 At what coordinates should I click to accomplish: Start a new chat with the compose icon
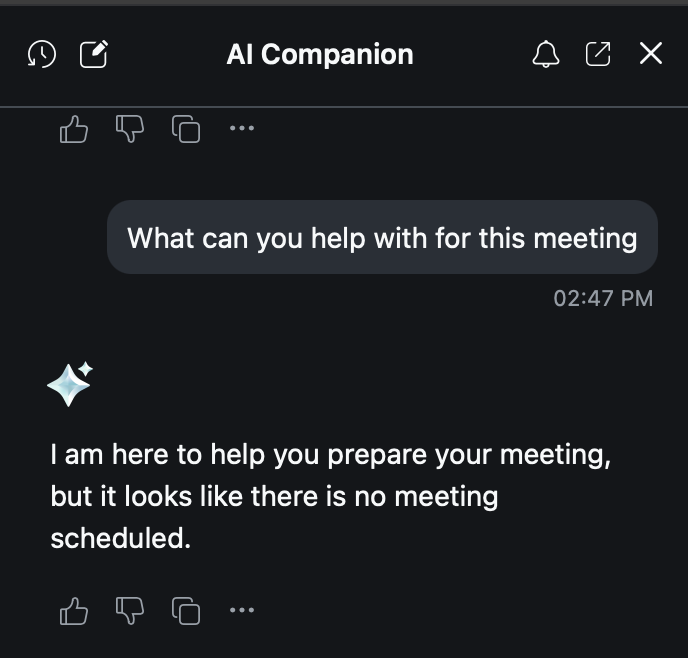pyautogui.click(x=94, y=54)
